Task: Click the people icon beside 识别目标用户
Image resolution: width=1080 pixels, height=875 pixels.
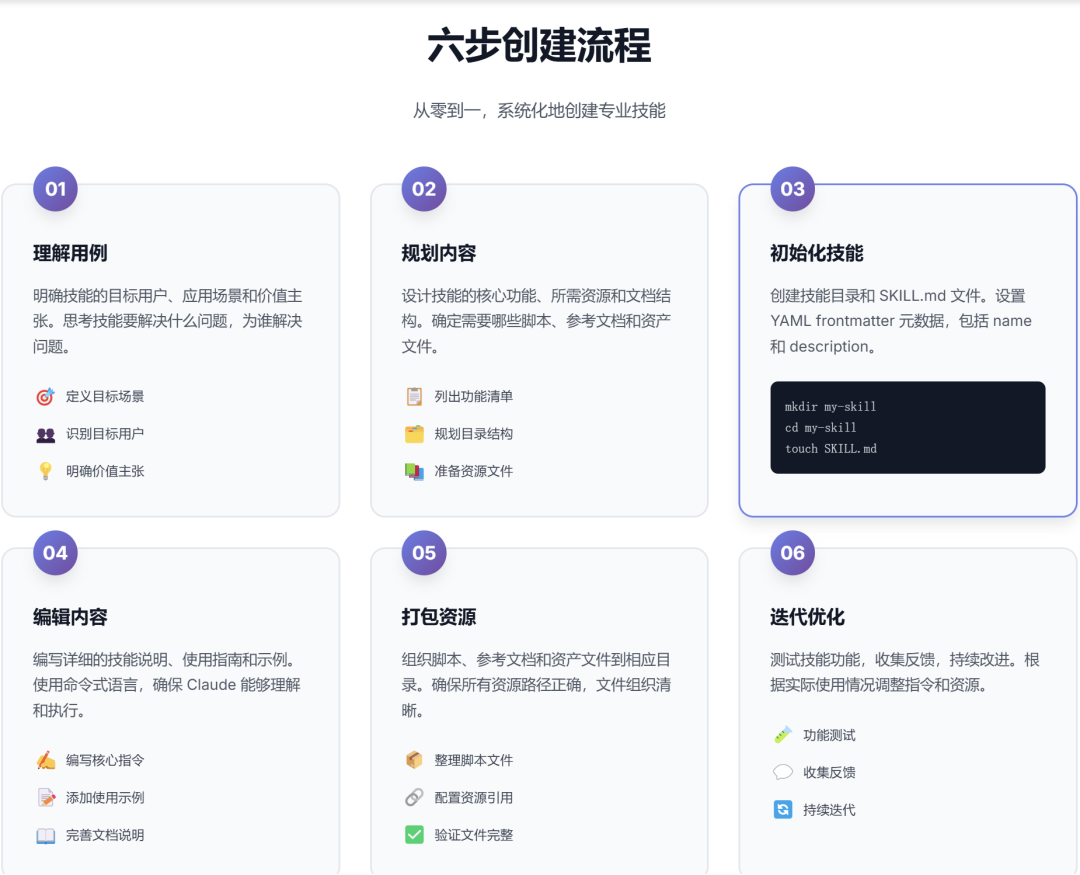Action: tap(45, 434)
